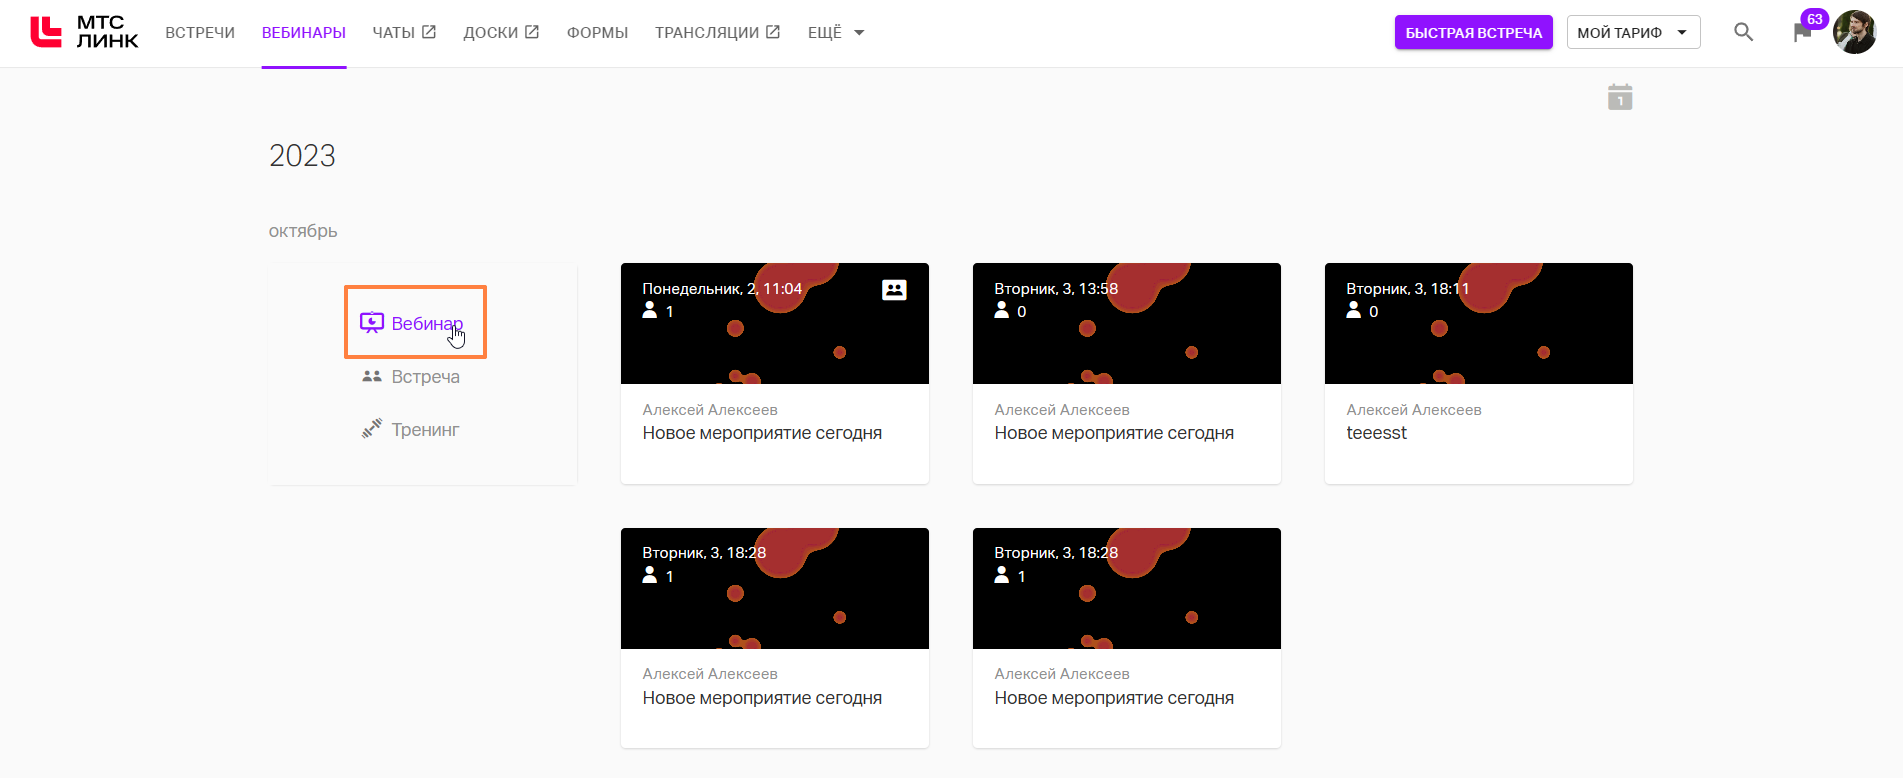Switch to the ВСТРЕЧИ tab
Viewport: 1903px width, 778px height.
[x=200, y=33]
